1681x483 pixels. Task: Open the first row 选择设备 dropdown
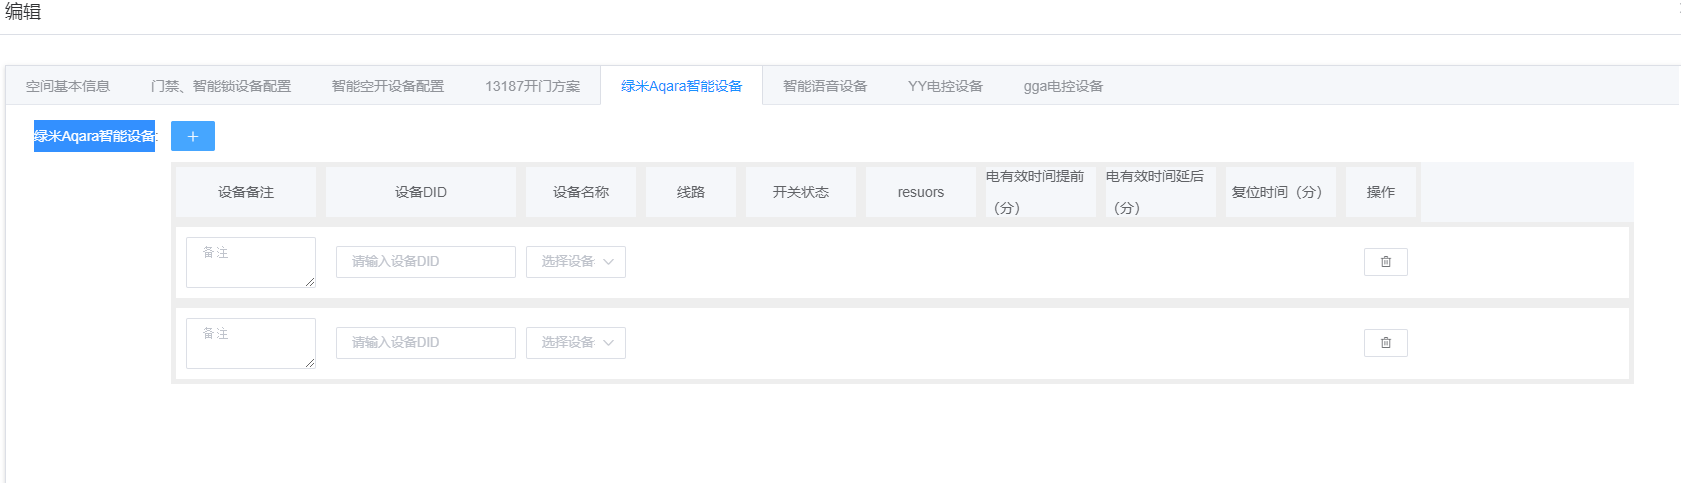coord(576,262)
